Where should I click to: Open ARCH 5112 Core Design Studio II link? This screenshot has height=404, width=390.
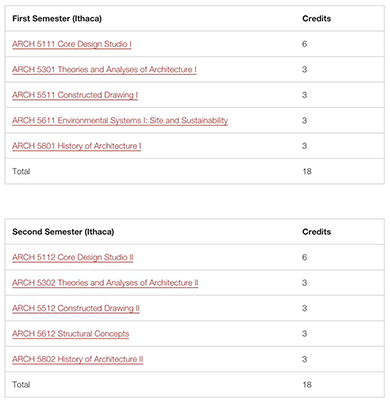tap(73, 257)
